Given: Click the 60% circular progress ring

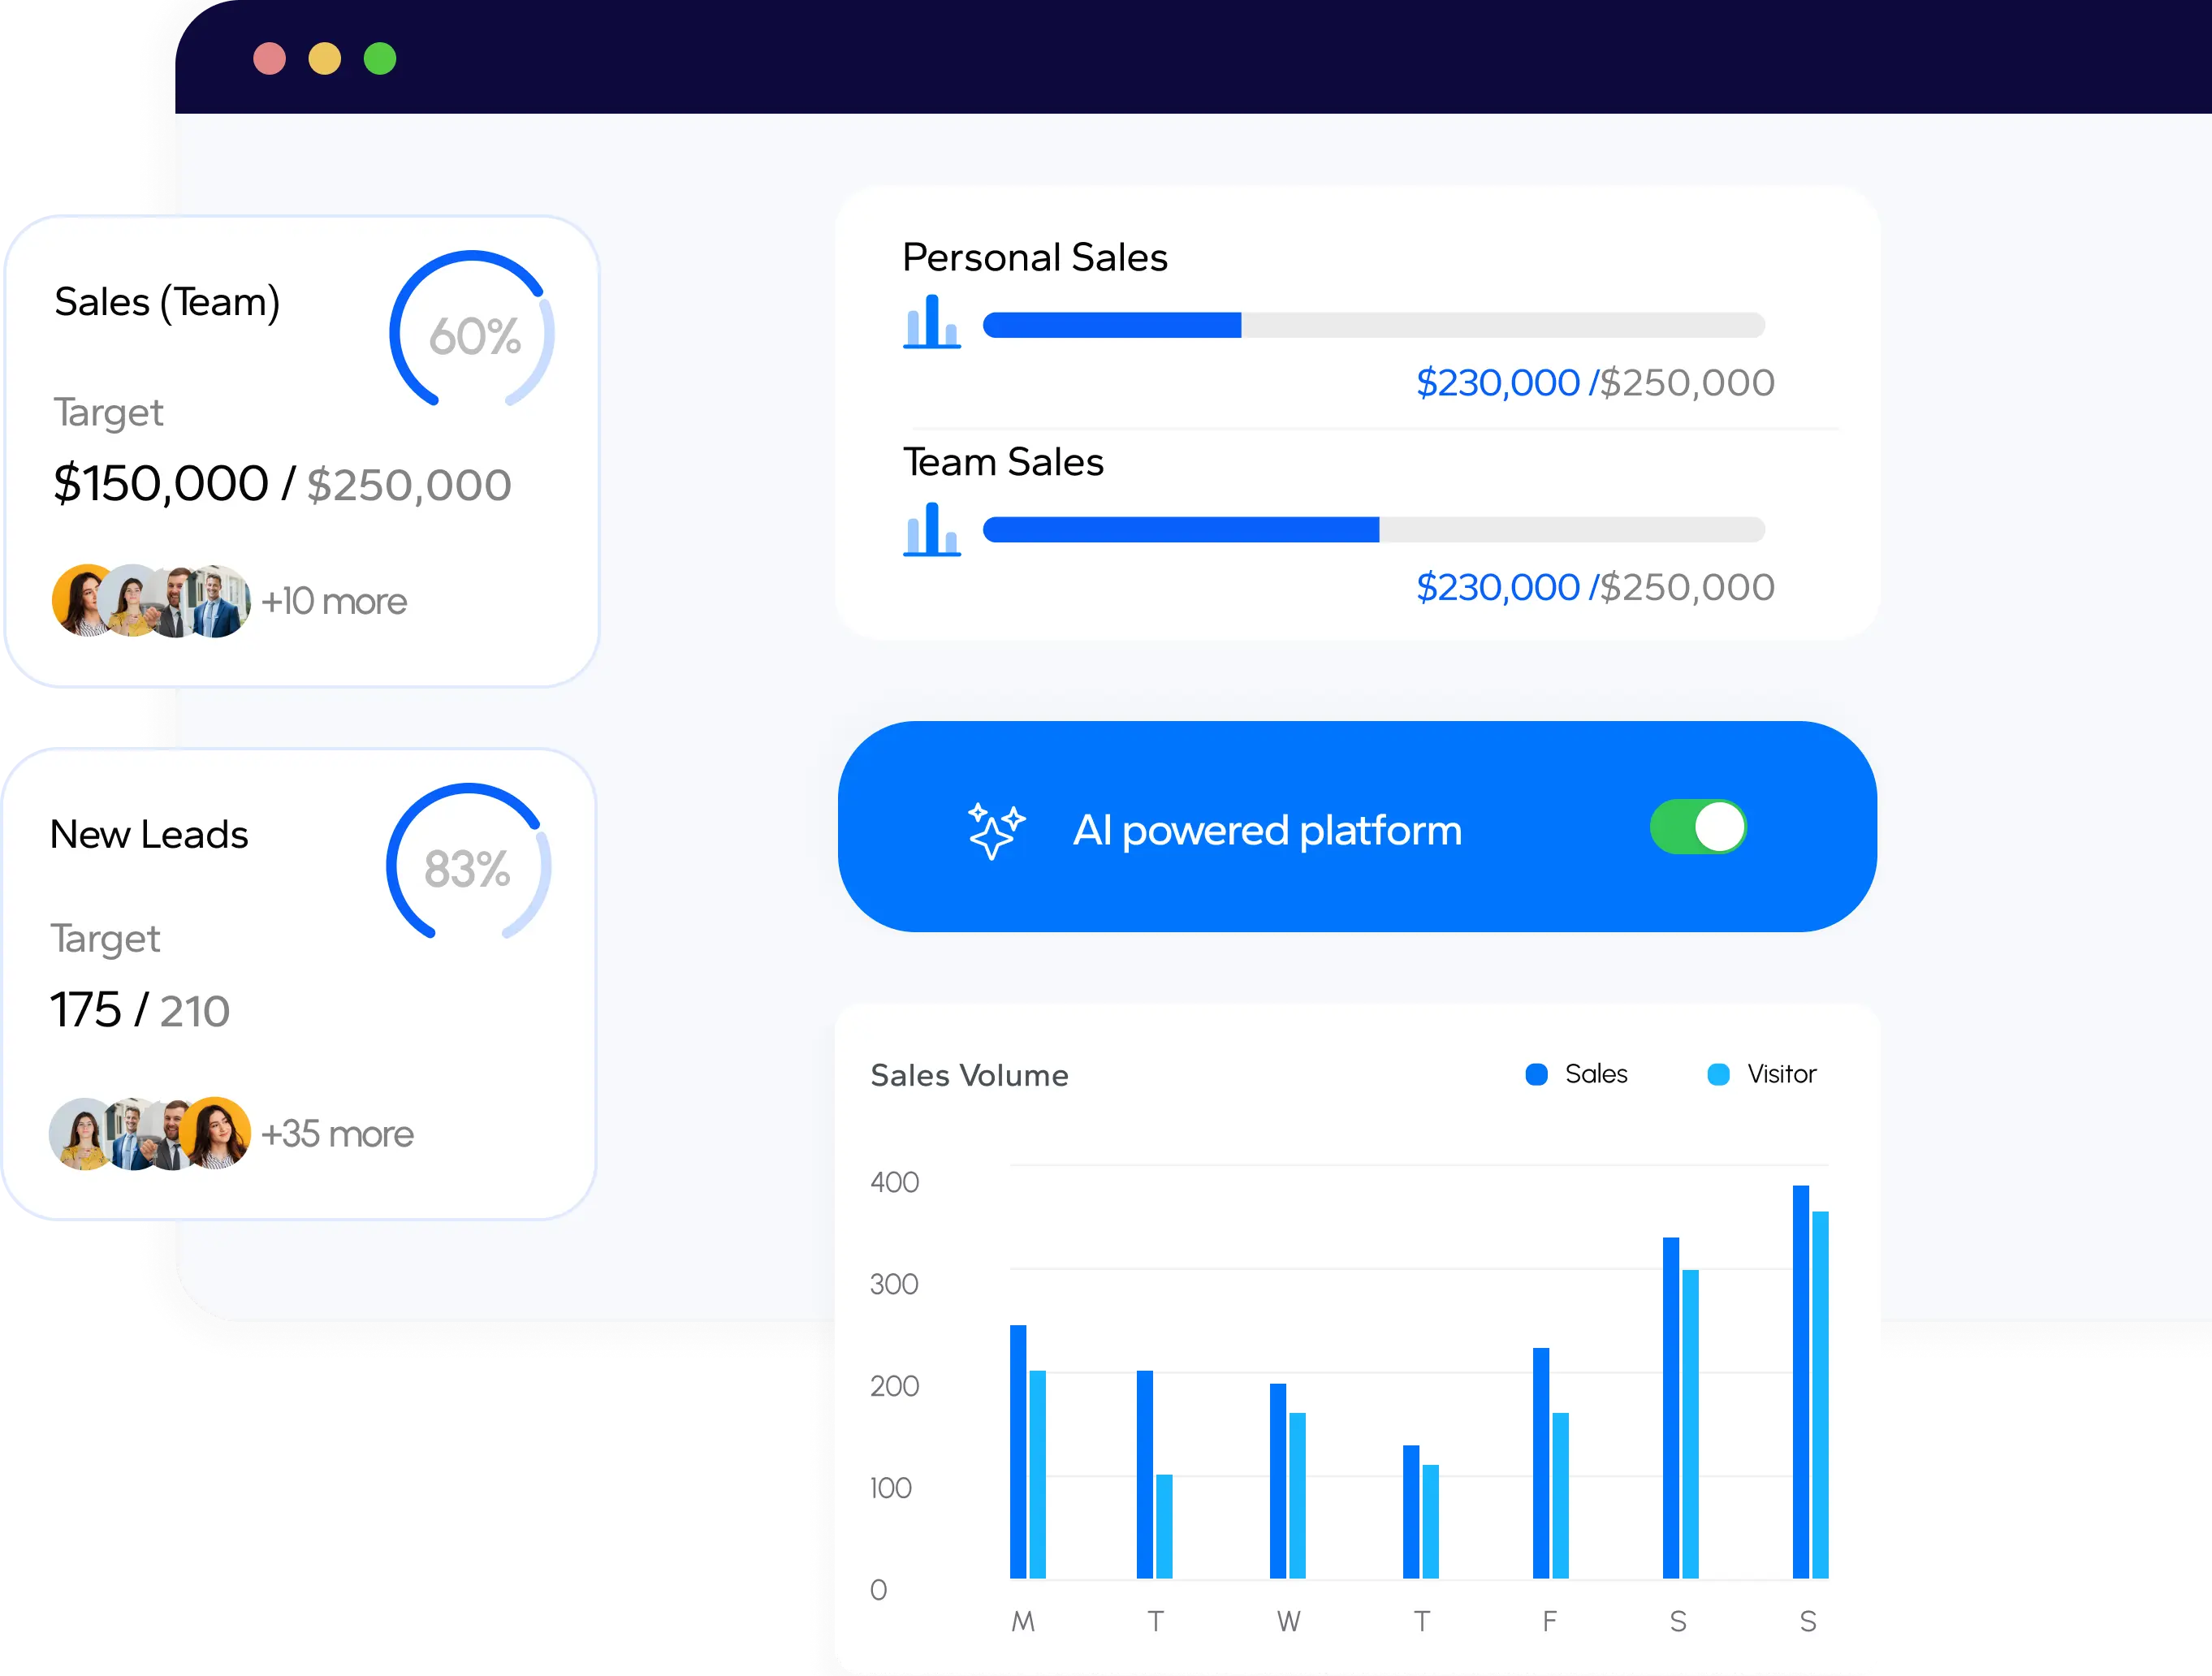Looking at the screenshot, I should coord(472,330).
